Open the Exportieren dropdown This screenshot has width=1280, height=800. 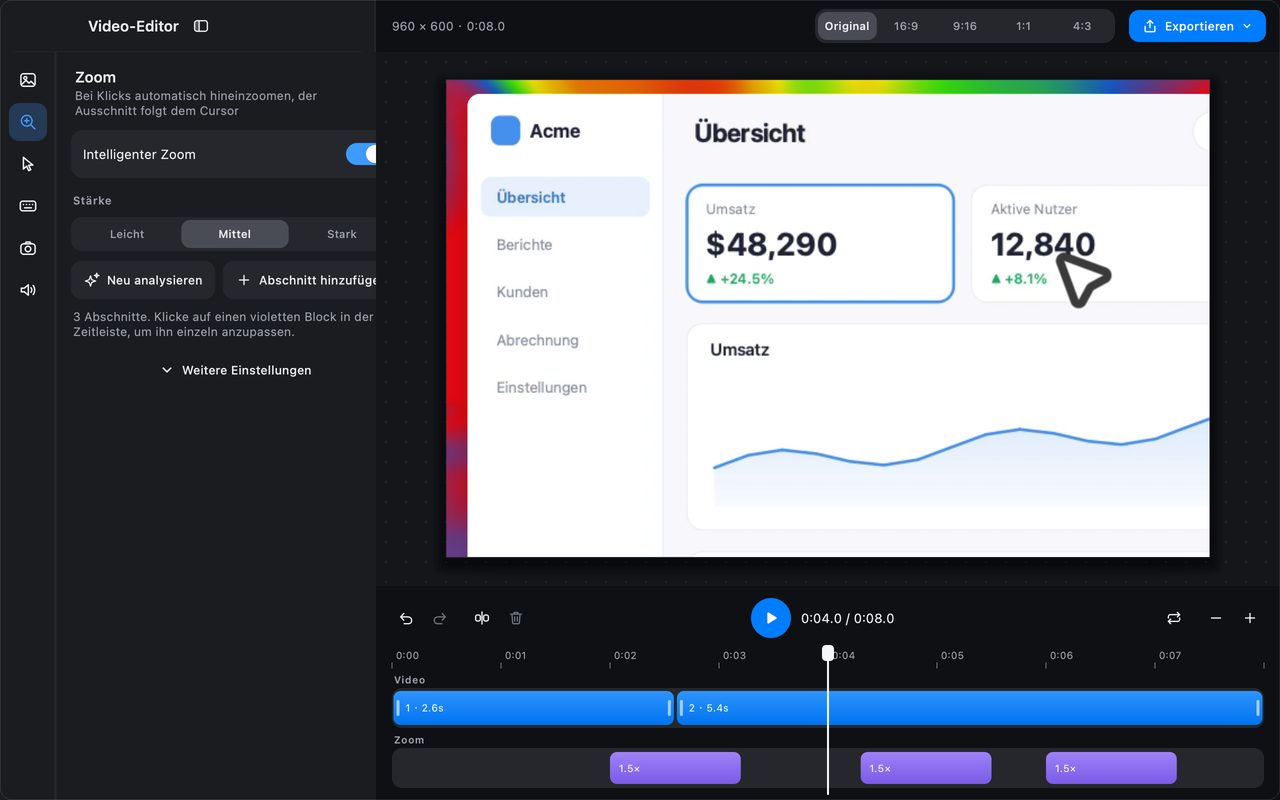click(1197, 26)
